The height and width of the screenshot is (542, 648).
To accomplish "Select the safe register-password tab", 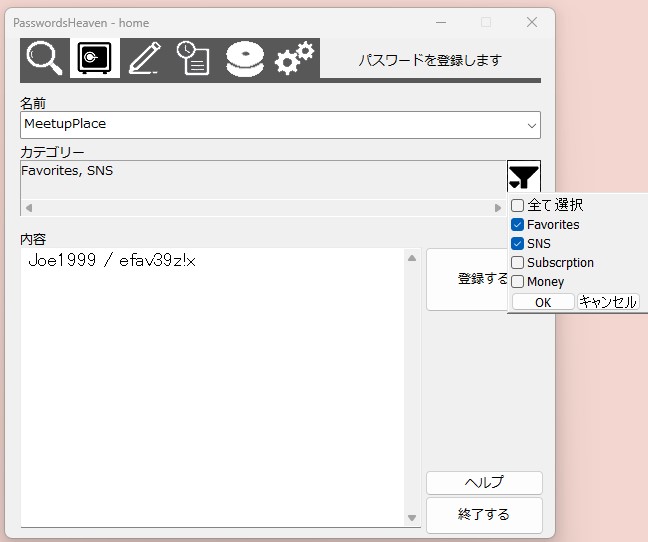I will click(x=95, y=58).
